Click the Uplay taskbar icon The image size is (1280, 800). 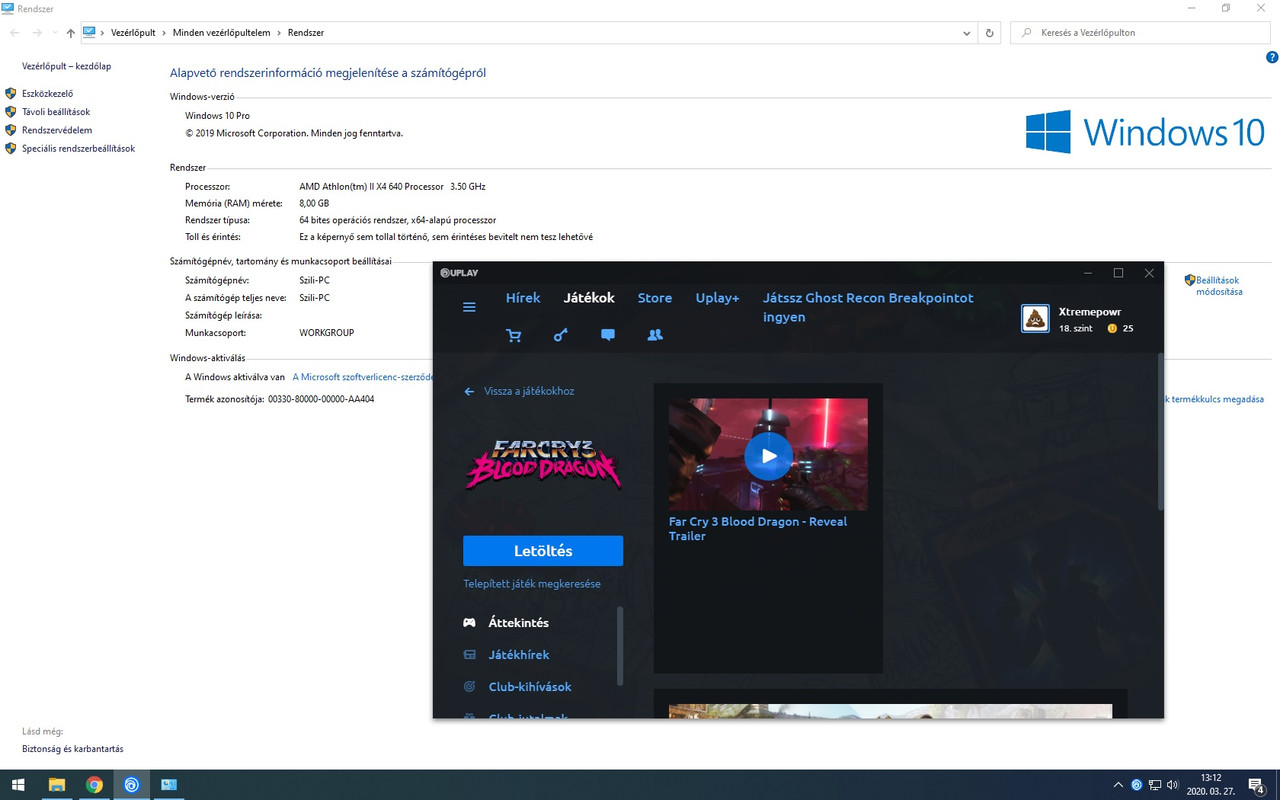pyautogui.click(x=132, y=785)
